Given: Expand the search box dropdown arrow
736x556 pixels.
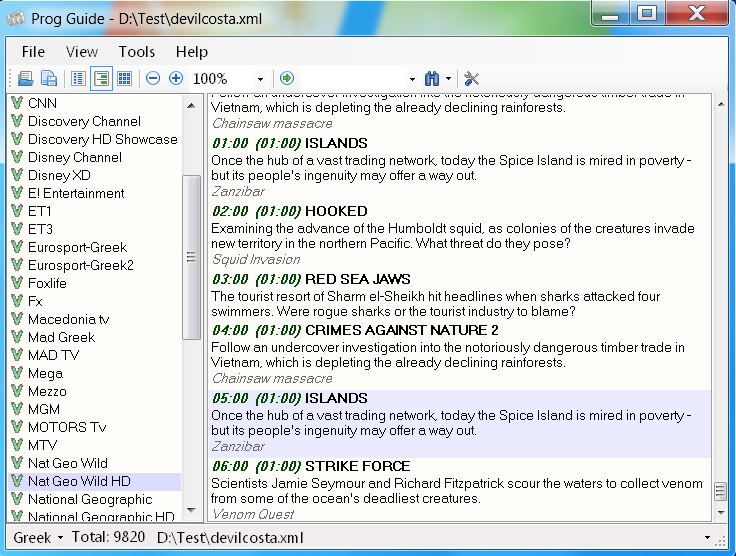Looking at the screenshot, I should tap(412, 79).
